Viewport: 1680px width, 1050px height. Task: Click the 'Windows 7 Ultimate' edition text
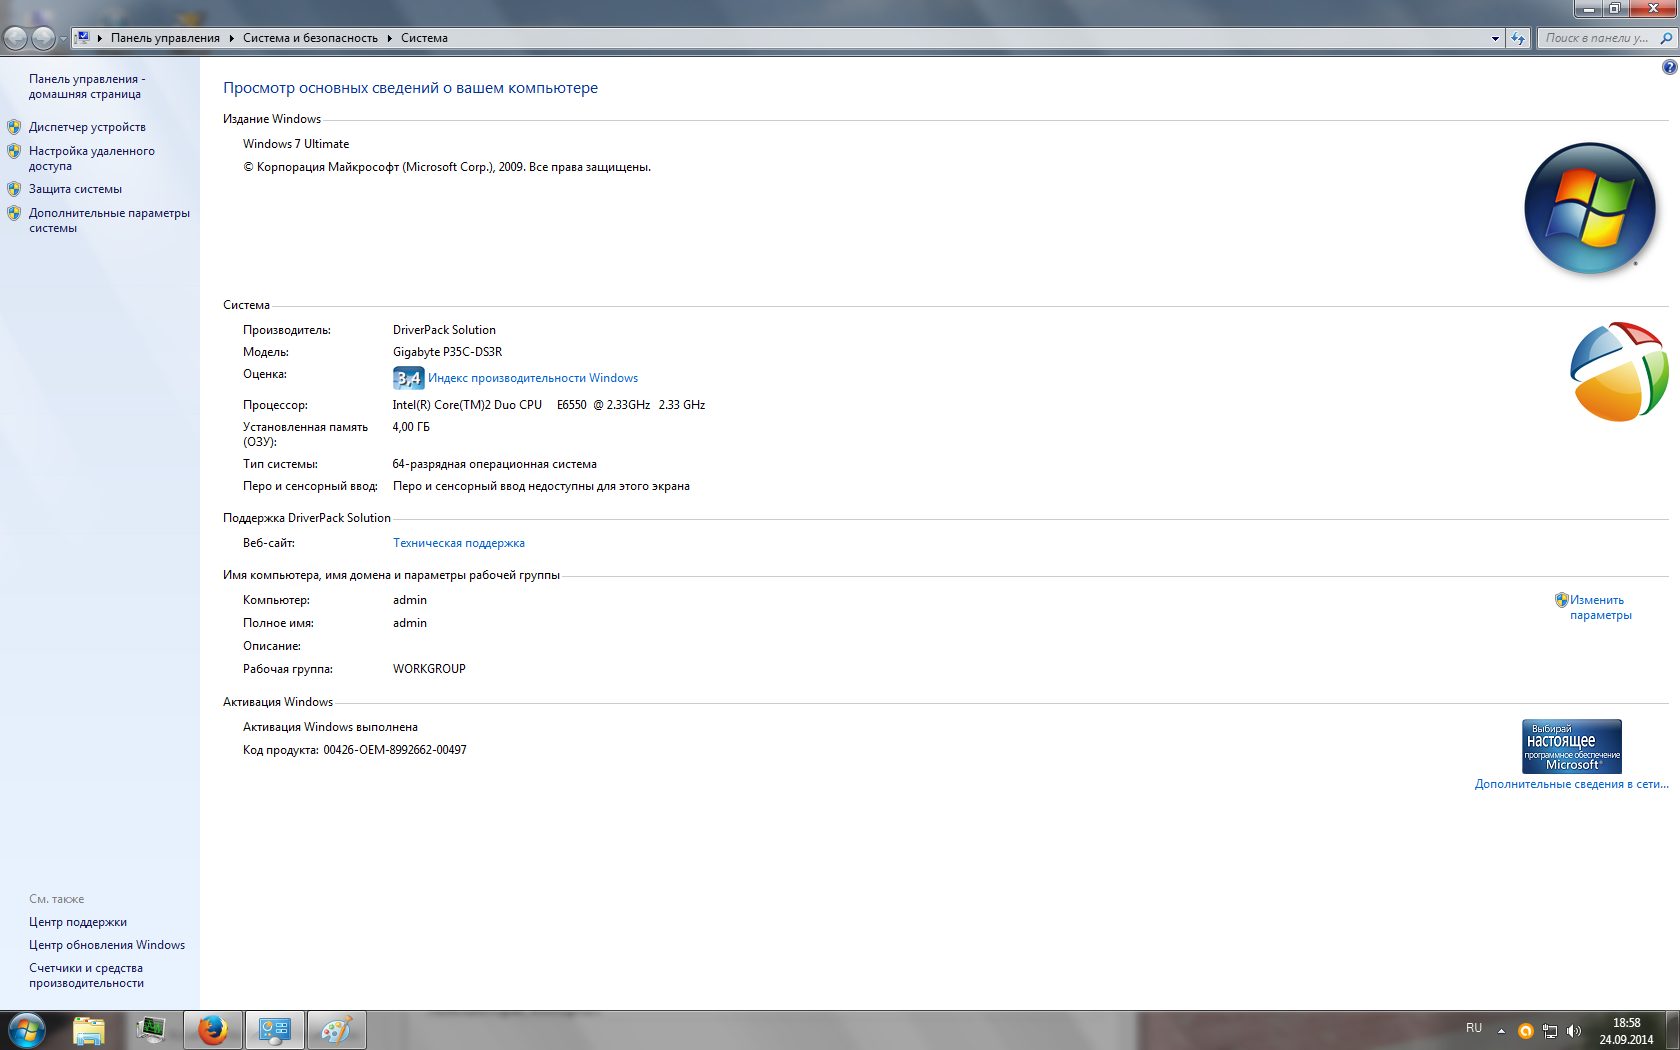click(x=296, y=144)
